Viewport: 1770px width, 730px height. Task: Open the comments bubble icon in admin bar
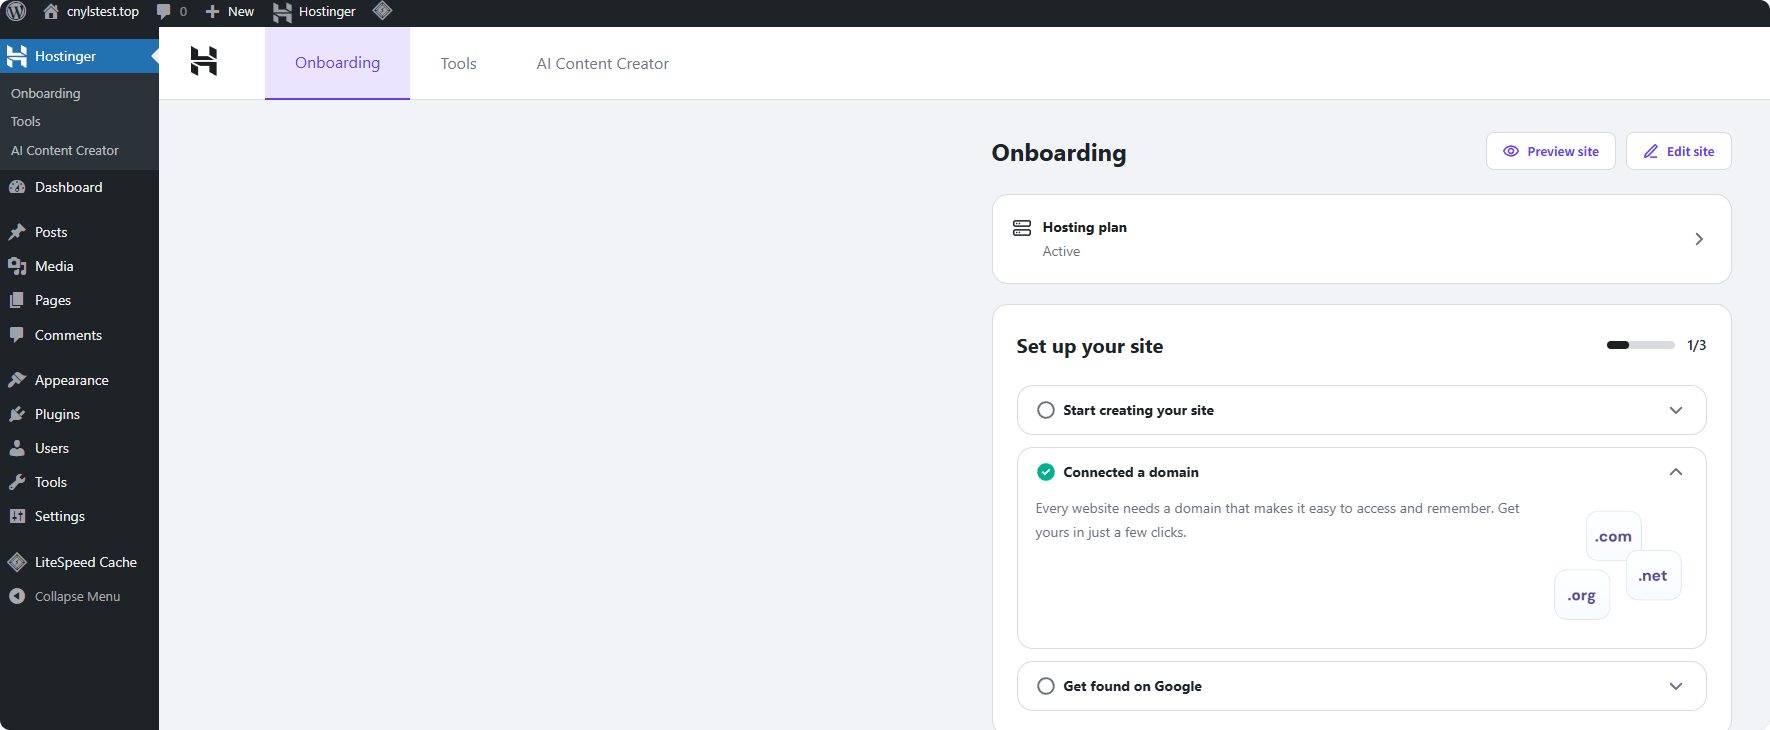tap(164, 12)
